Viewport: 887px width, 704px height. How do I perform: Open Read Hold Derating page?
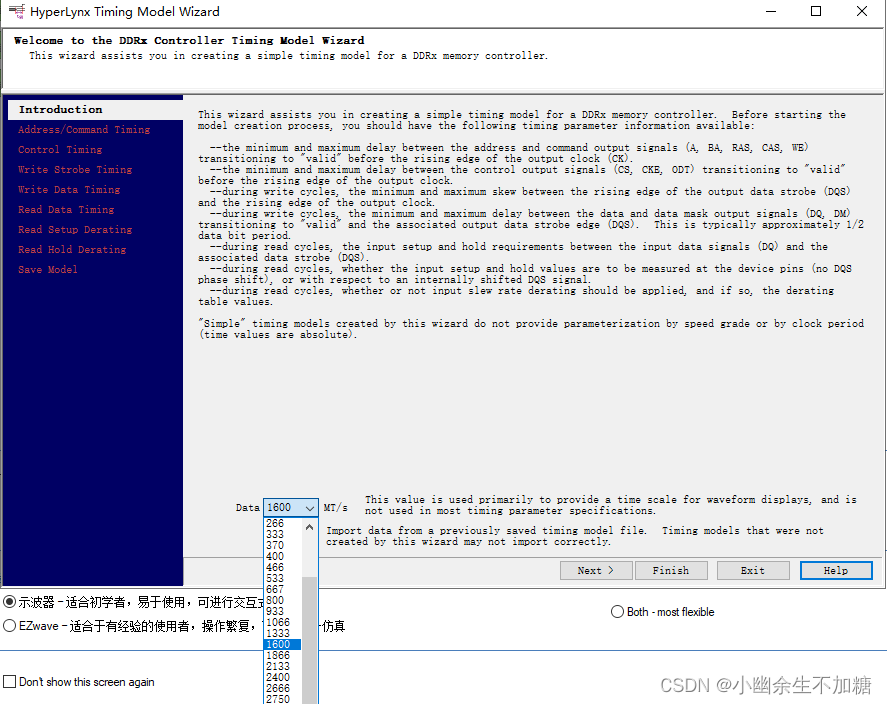[72, 249]
